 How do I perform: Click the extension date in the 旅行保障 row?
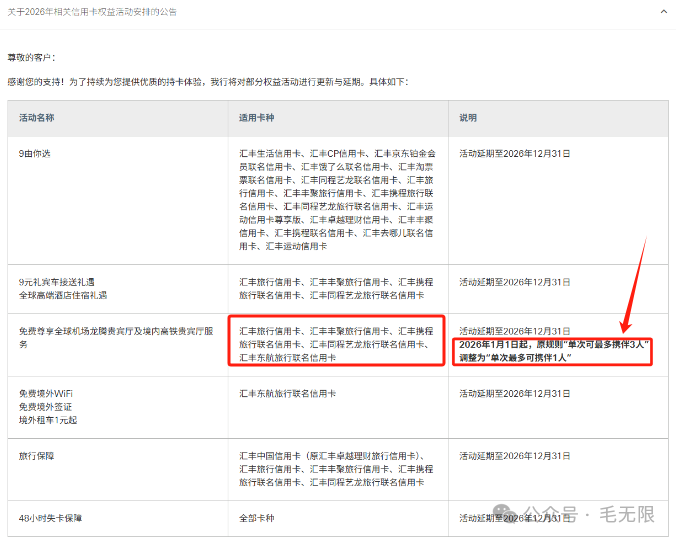click(x=515, y=456)
